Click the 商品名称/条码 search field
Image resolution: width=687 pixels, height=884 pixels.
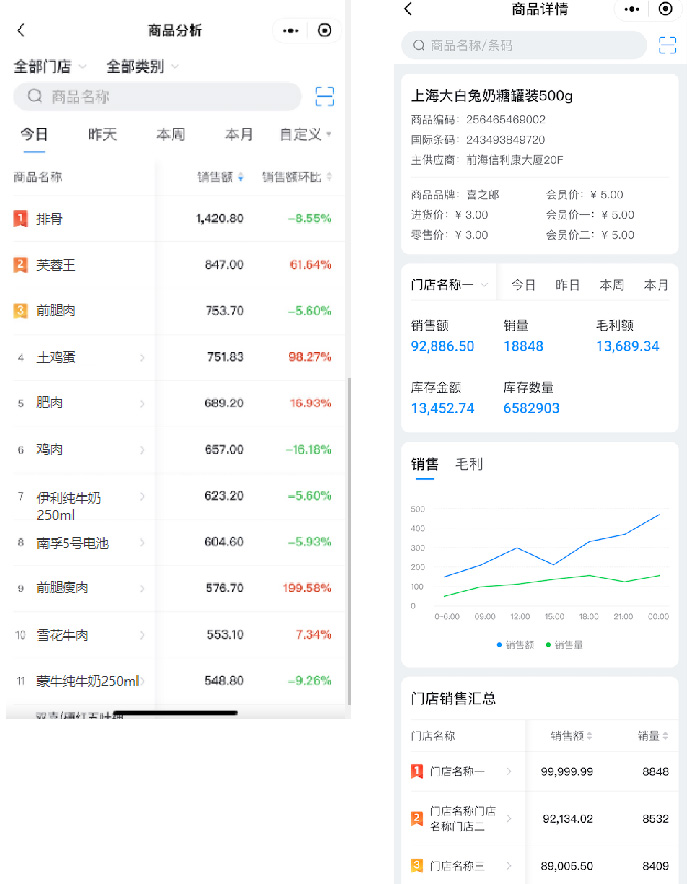[524, 46]
